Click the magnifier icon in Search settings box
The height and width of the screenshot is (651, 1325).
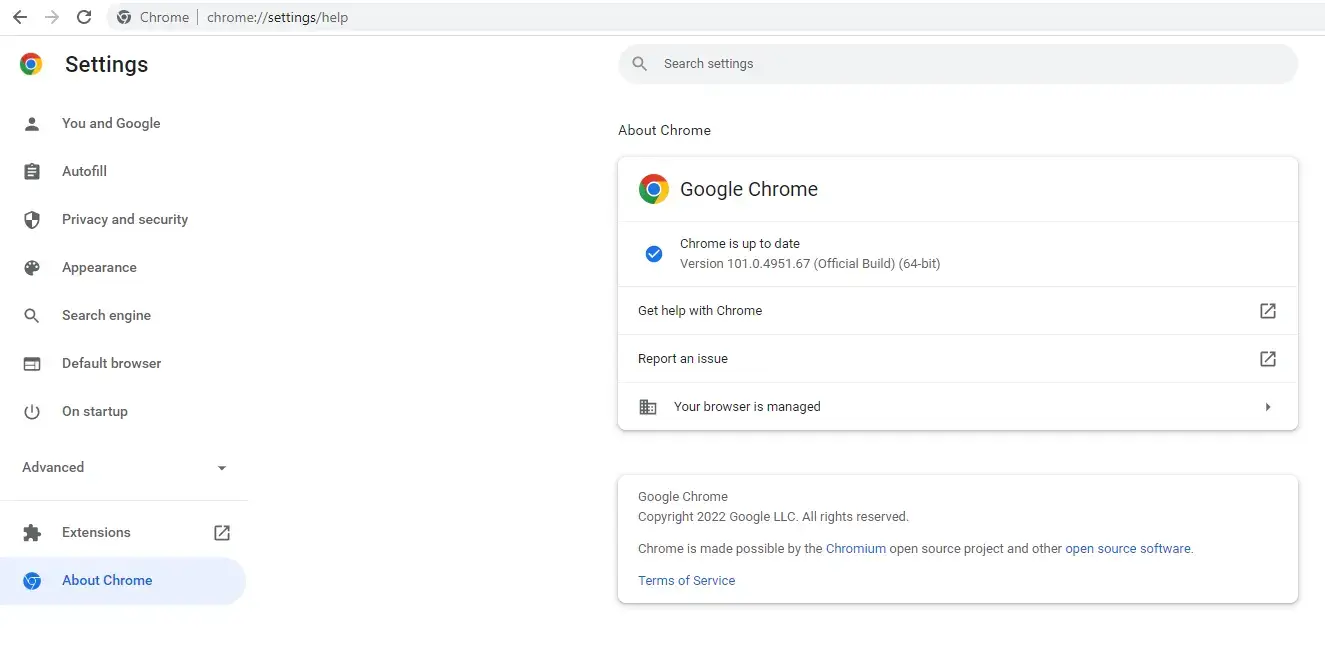640,64
